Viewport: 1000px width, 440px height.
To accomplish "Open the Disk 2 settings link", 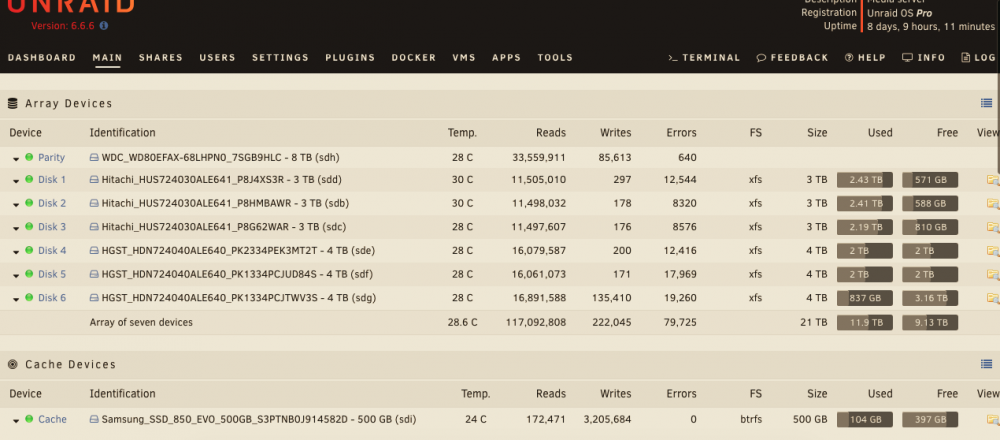I will click(x=52, y=203).
